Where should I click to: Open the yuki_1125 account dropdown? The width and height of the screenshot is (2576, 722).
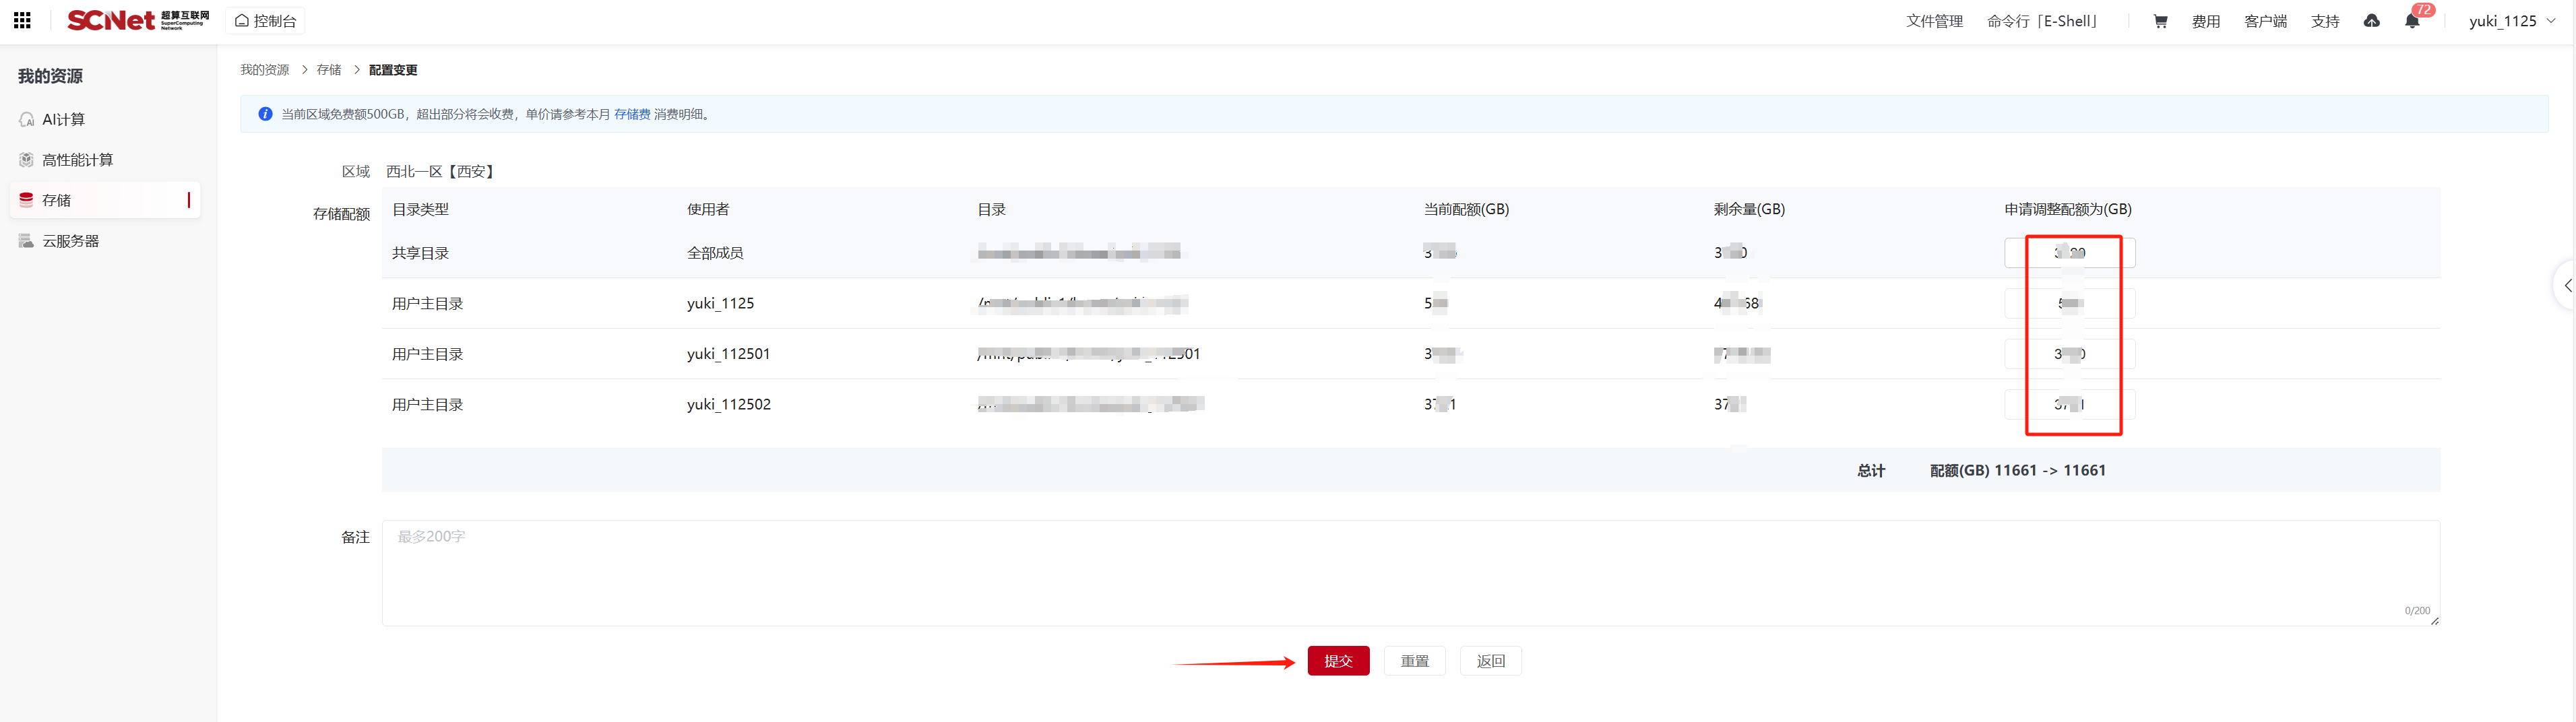coord(2511,21)
